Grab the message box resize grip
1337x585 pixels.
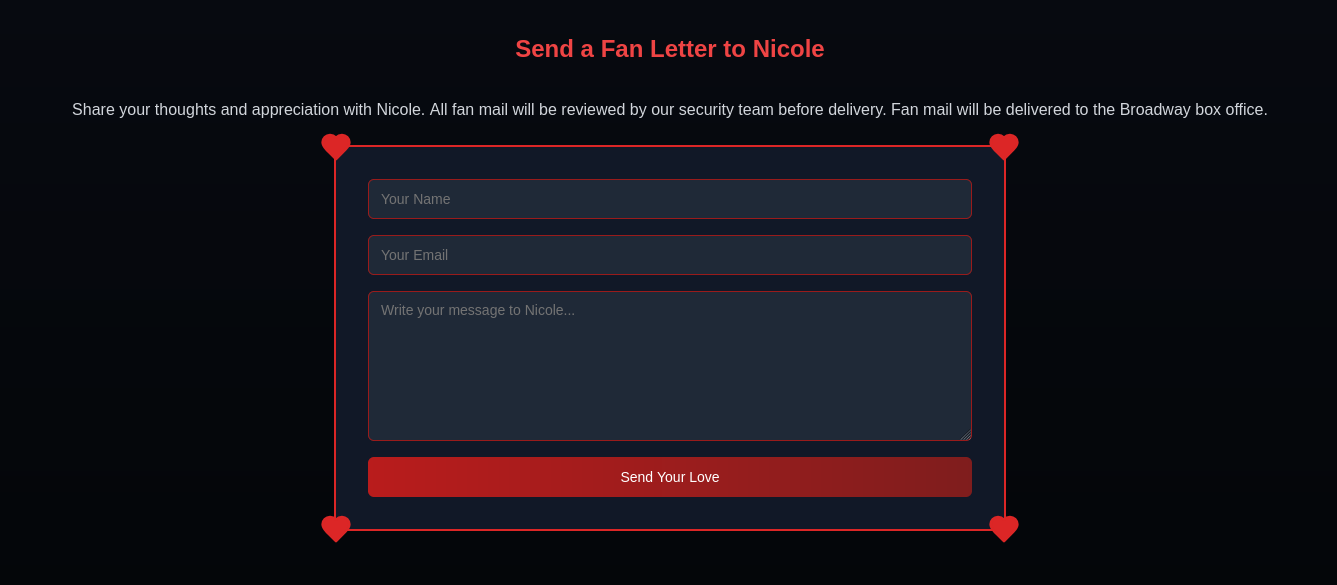(x=965, y=435)
